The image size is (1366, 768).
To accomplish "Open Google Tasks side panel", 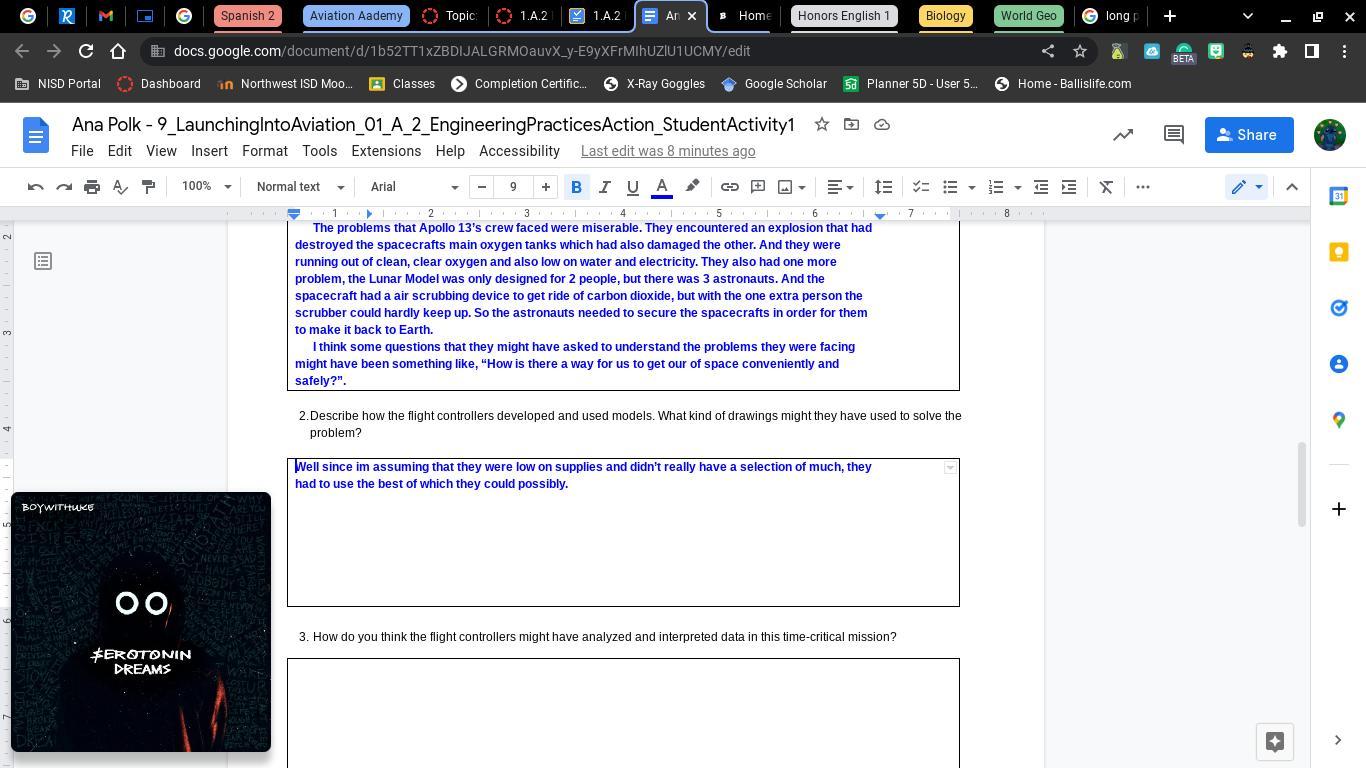I will (x=1339, y=308).
